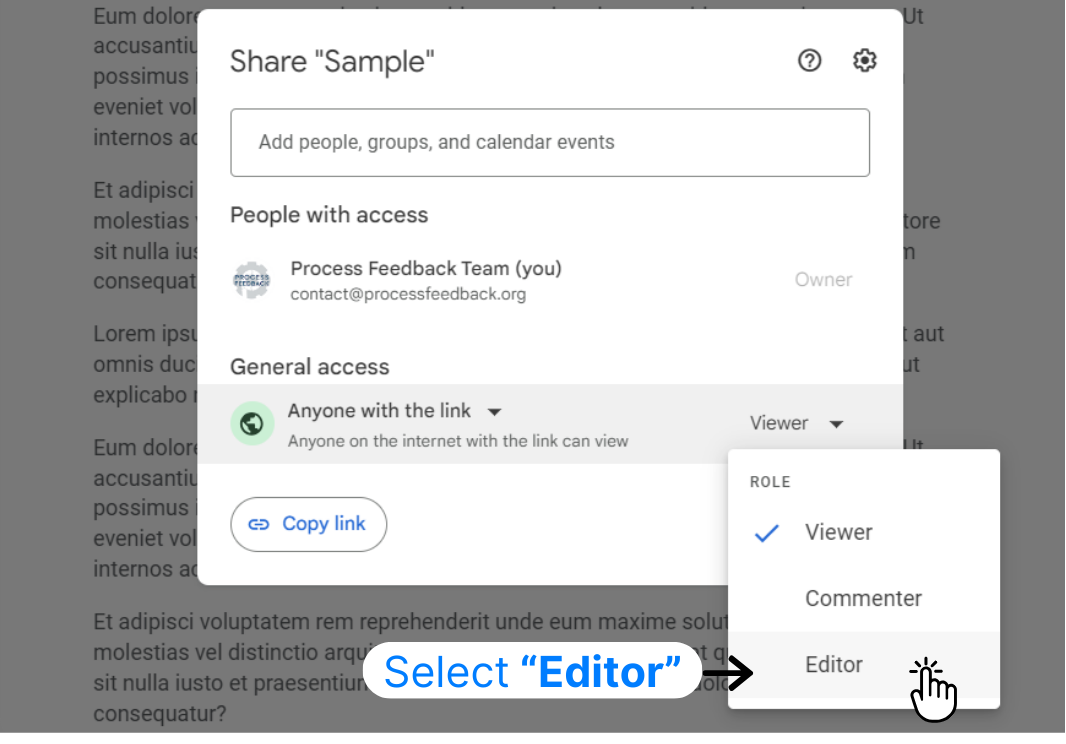Viewport: 1066px width, 744px height.
Task: Click the Process Feedback Team avatar
Action: 252,280
